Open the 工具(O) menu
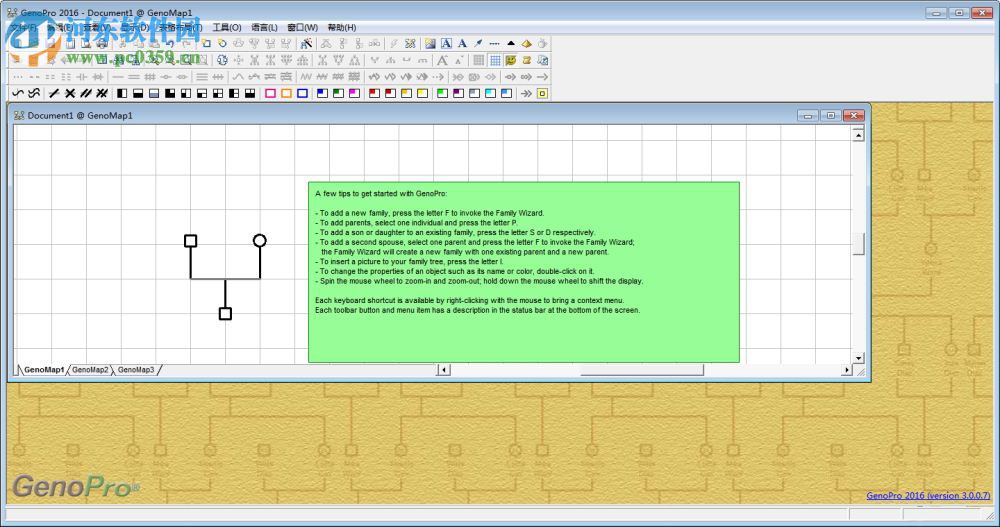Image resolution: width=1000 pixels, height=527 pixels. coord(227,27)
